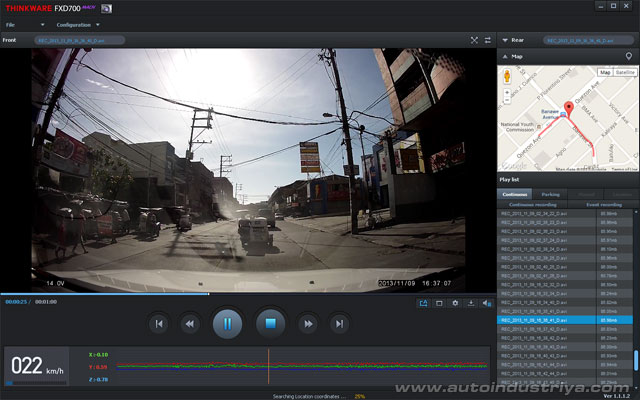Select the highlighted REC_2013_11_09_16_36_41_D.avi file
640x400 pixels.
(x=565, y=320)
